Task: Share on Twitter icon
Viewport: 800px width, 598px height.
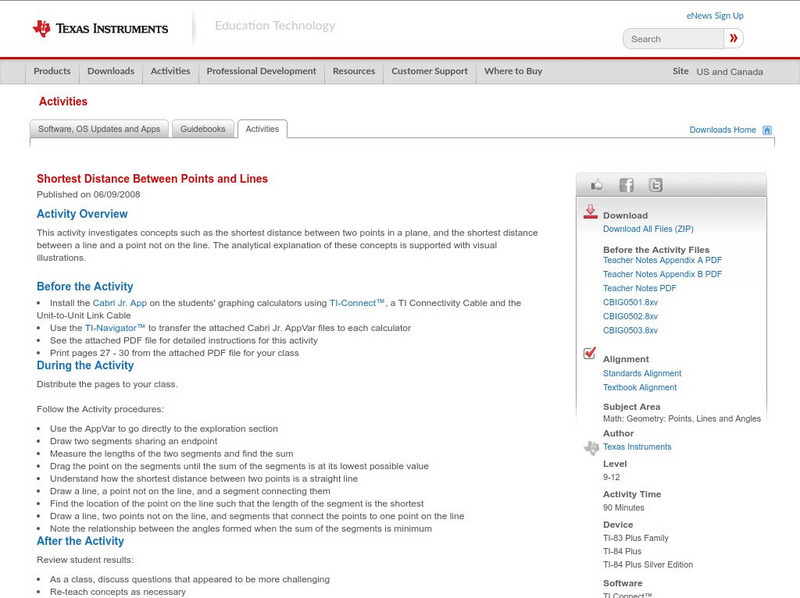Action: point(655,185)
